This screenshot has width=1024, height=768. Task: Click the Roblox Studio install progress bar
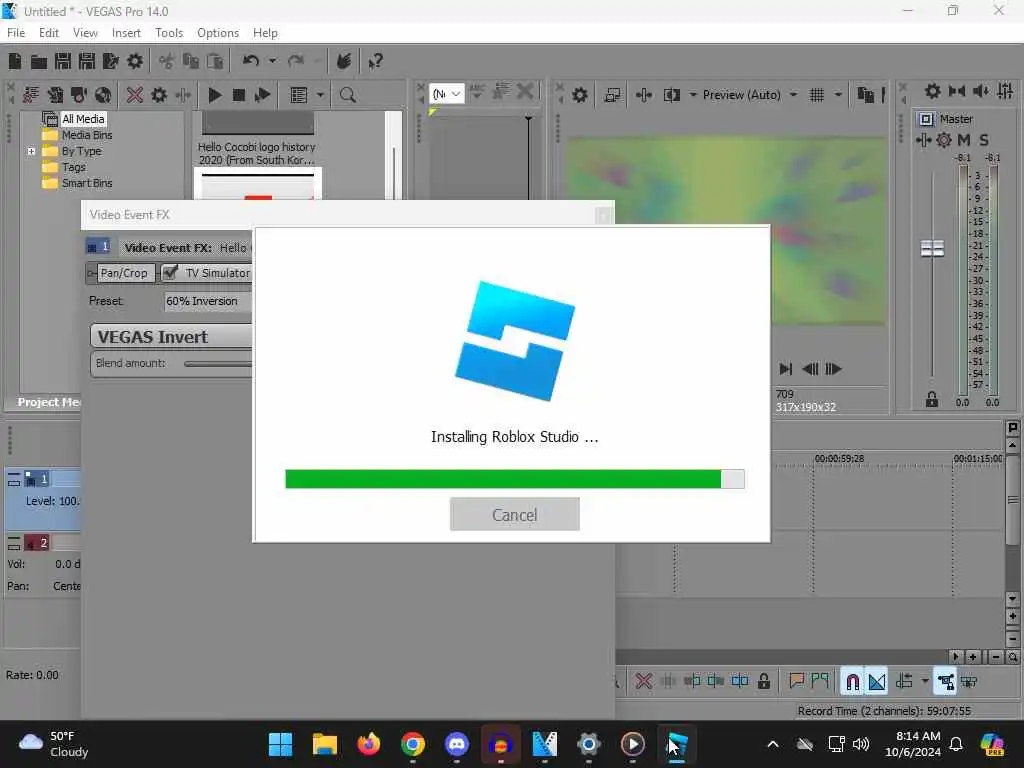515,479
